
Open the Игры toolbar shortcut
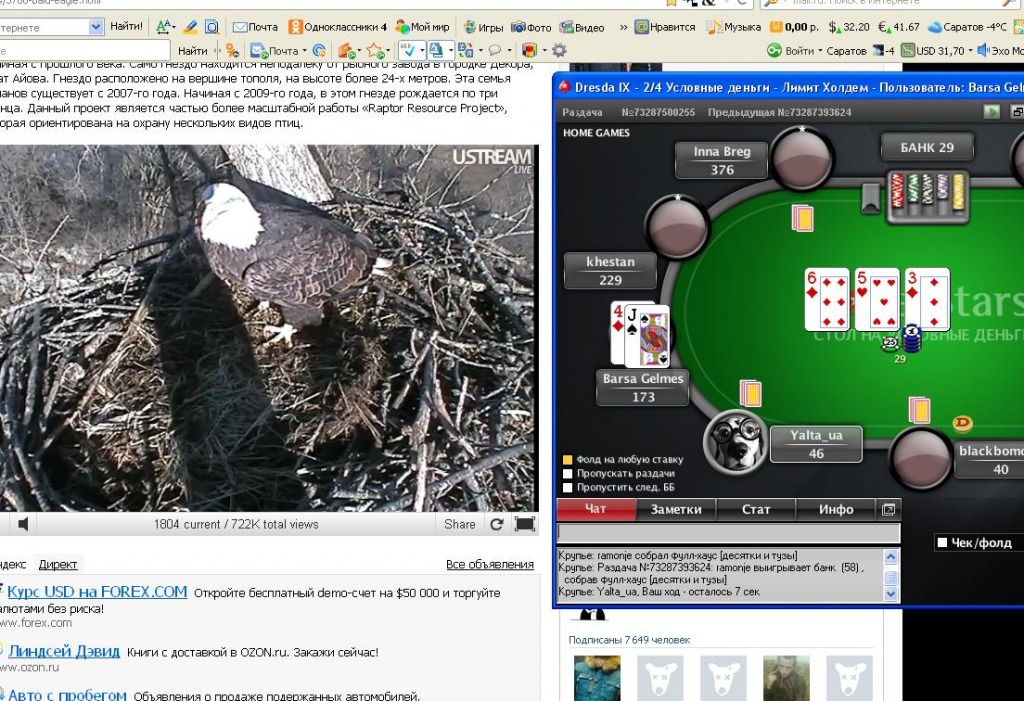coord(483,27)
